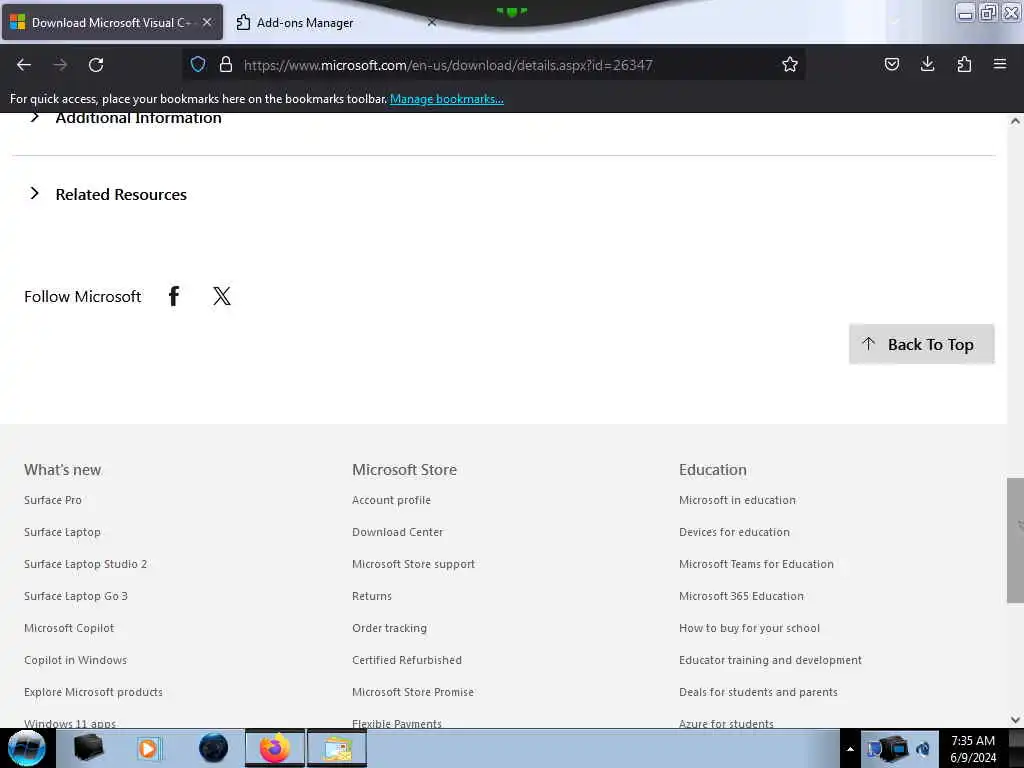Screen dimensions: 1024x768
Task: Open the Firefox application menu
Action: pyautogui.click(x=1000, y=64)
